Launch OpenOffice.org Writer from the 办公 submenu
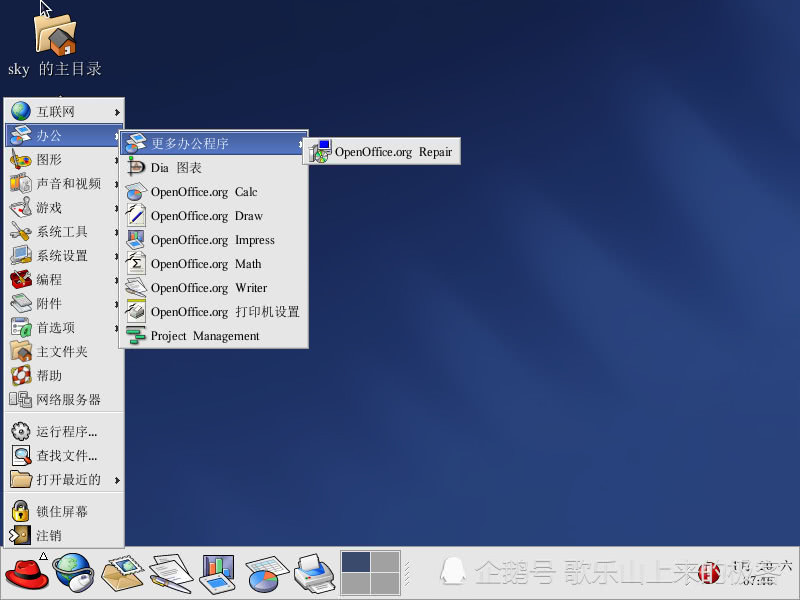 point(214,288)
